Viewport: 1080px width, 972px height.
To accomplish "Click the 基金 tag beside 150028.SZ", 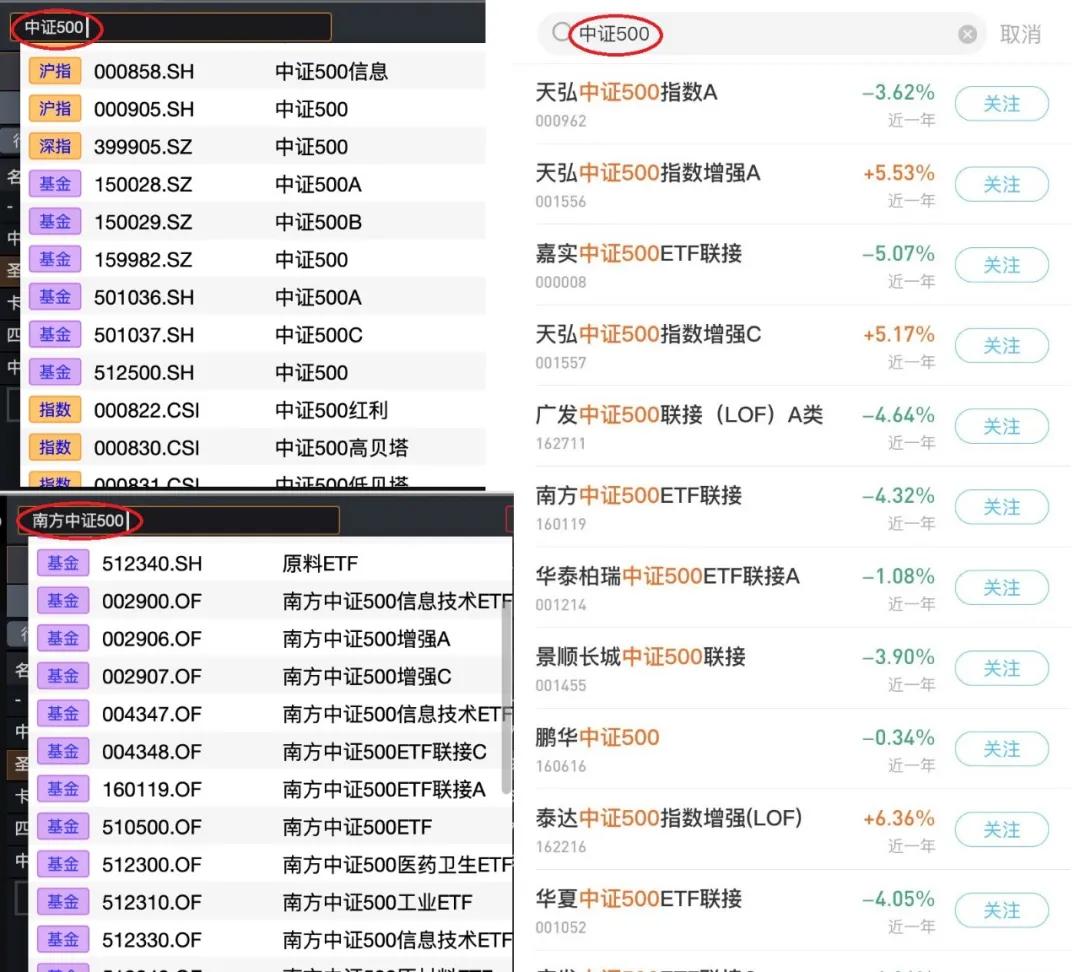I will (x=55, y=184).
